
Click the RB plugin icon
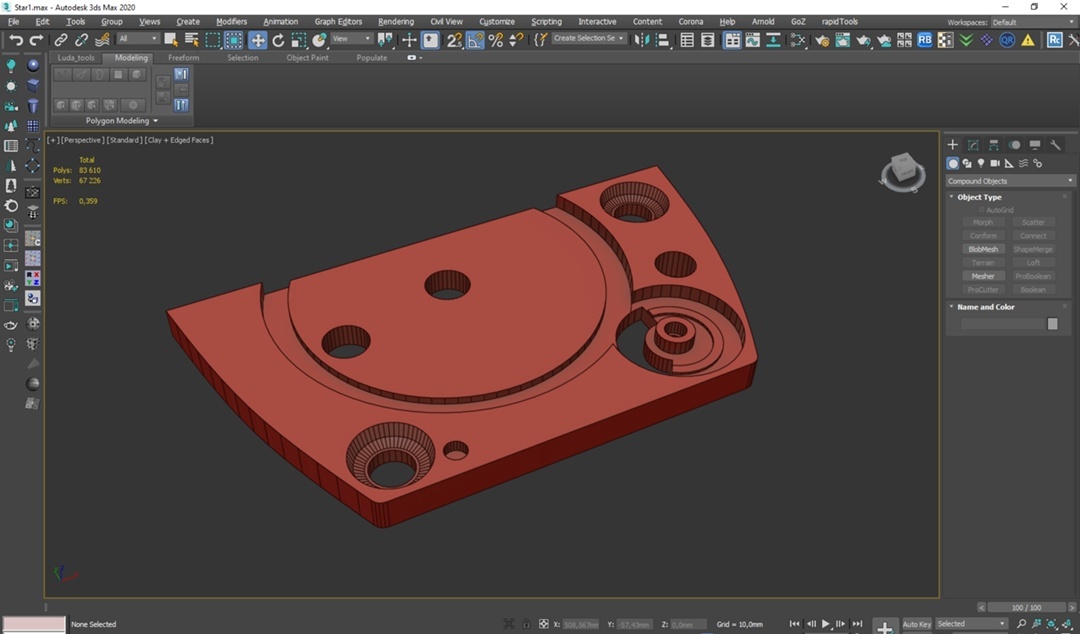click(x=924, y=40)
